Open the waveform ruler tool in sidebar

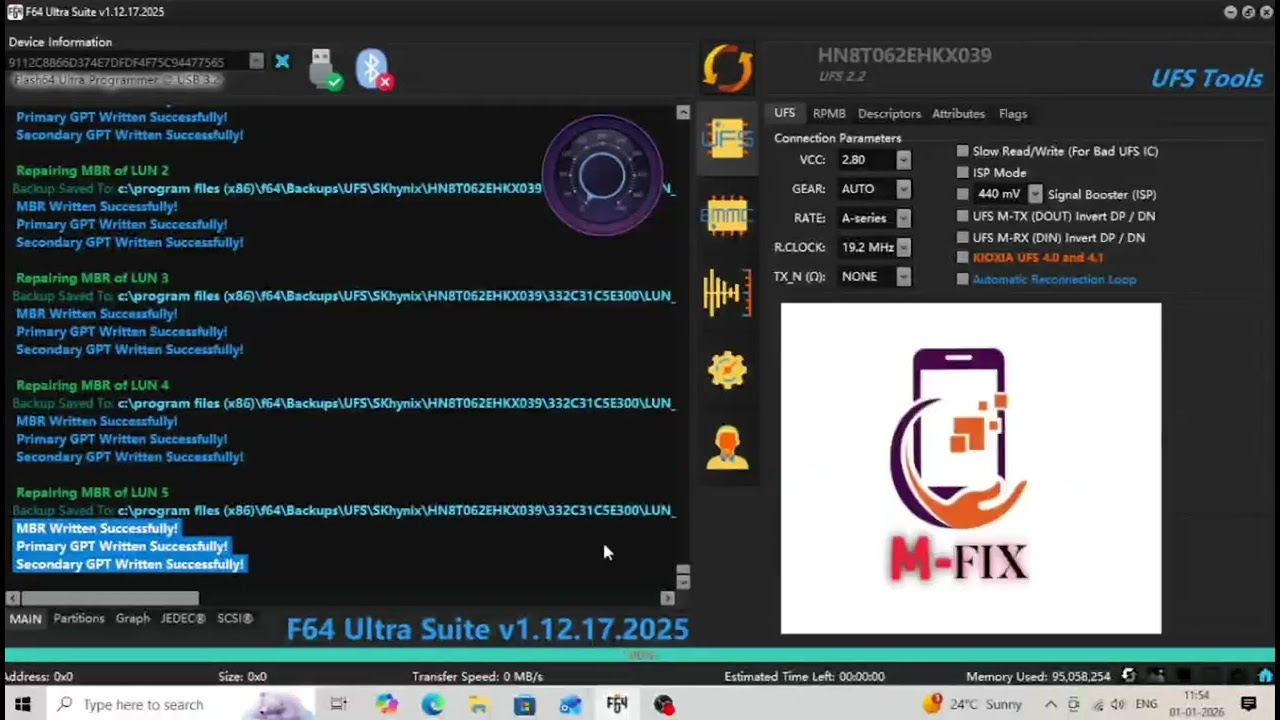click(727, 293)
